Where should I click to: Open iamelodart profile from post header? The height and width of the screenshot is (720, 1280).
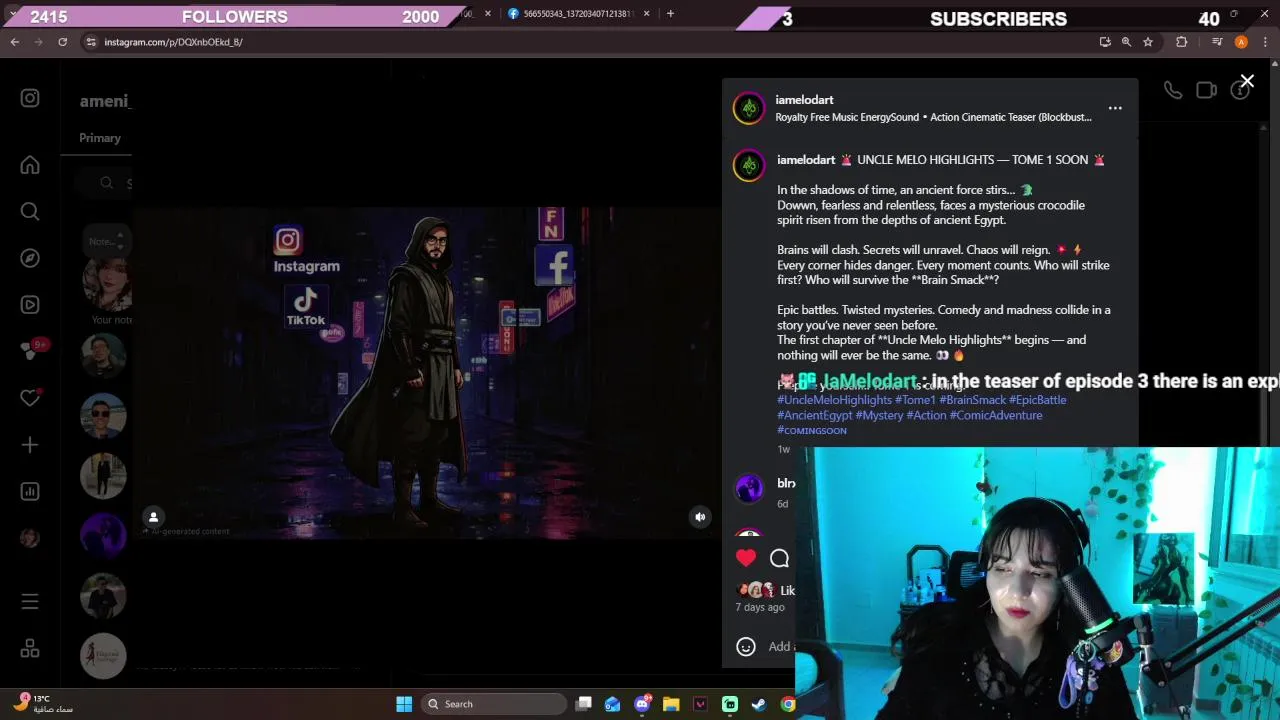[804, 100]
